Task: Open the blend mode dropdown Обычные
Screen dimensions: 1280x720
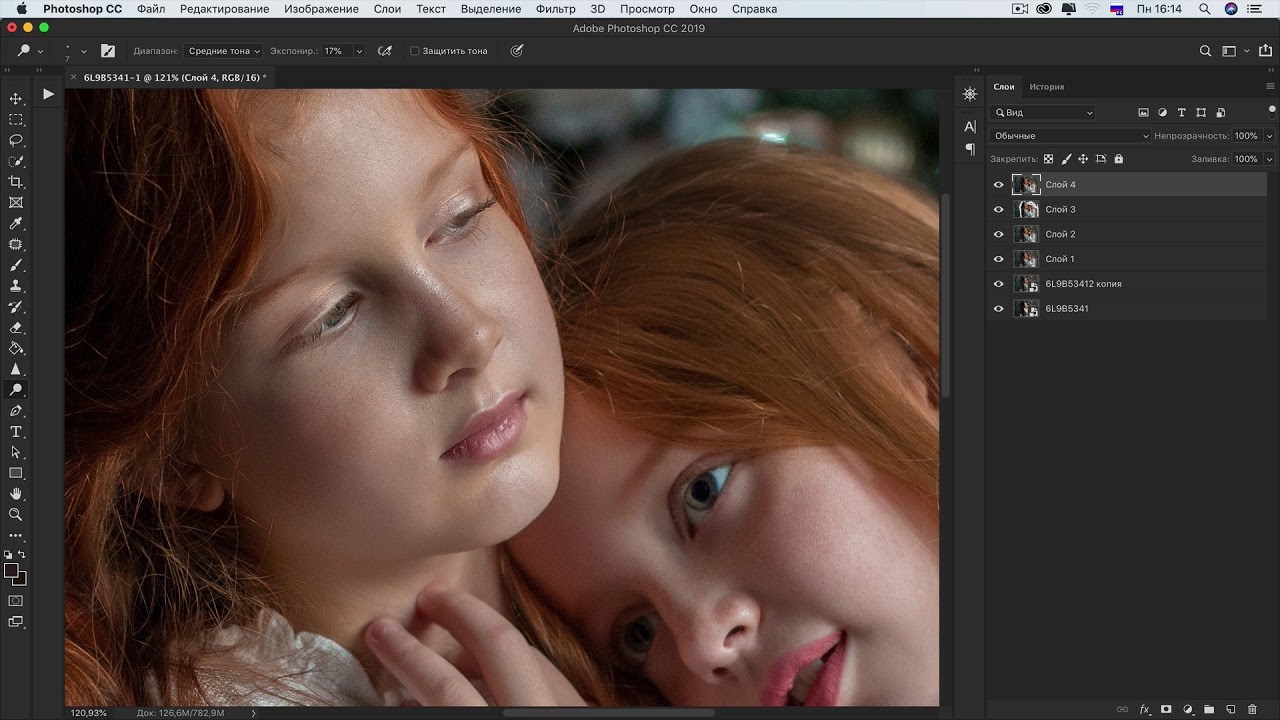Action: (x=1070, y=136)
